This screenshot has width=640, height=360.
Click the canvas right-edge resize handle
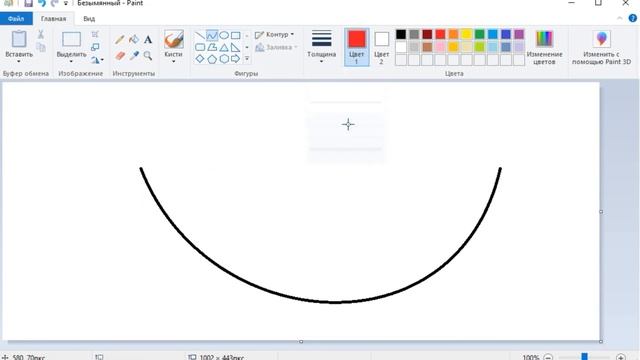click(601, 212)
